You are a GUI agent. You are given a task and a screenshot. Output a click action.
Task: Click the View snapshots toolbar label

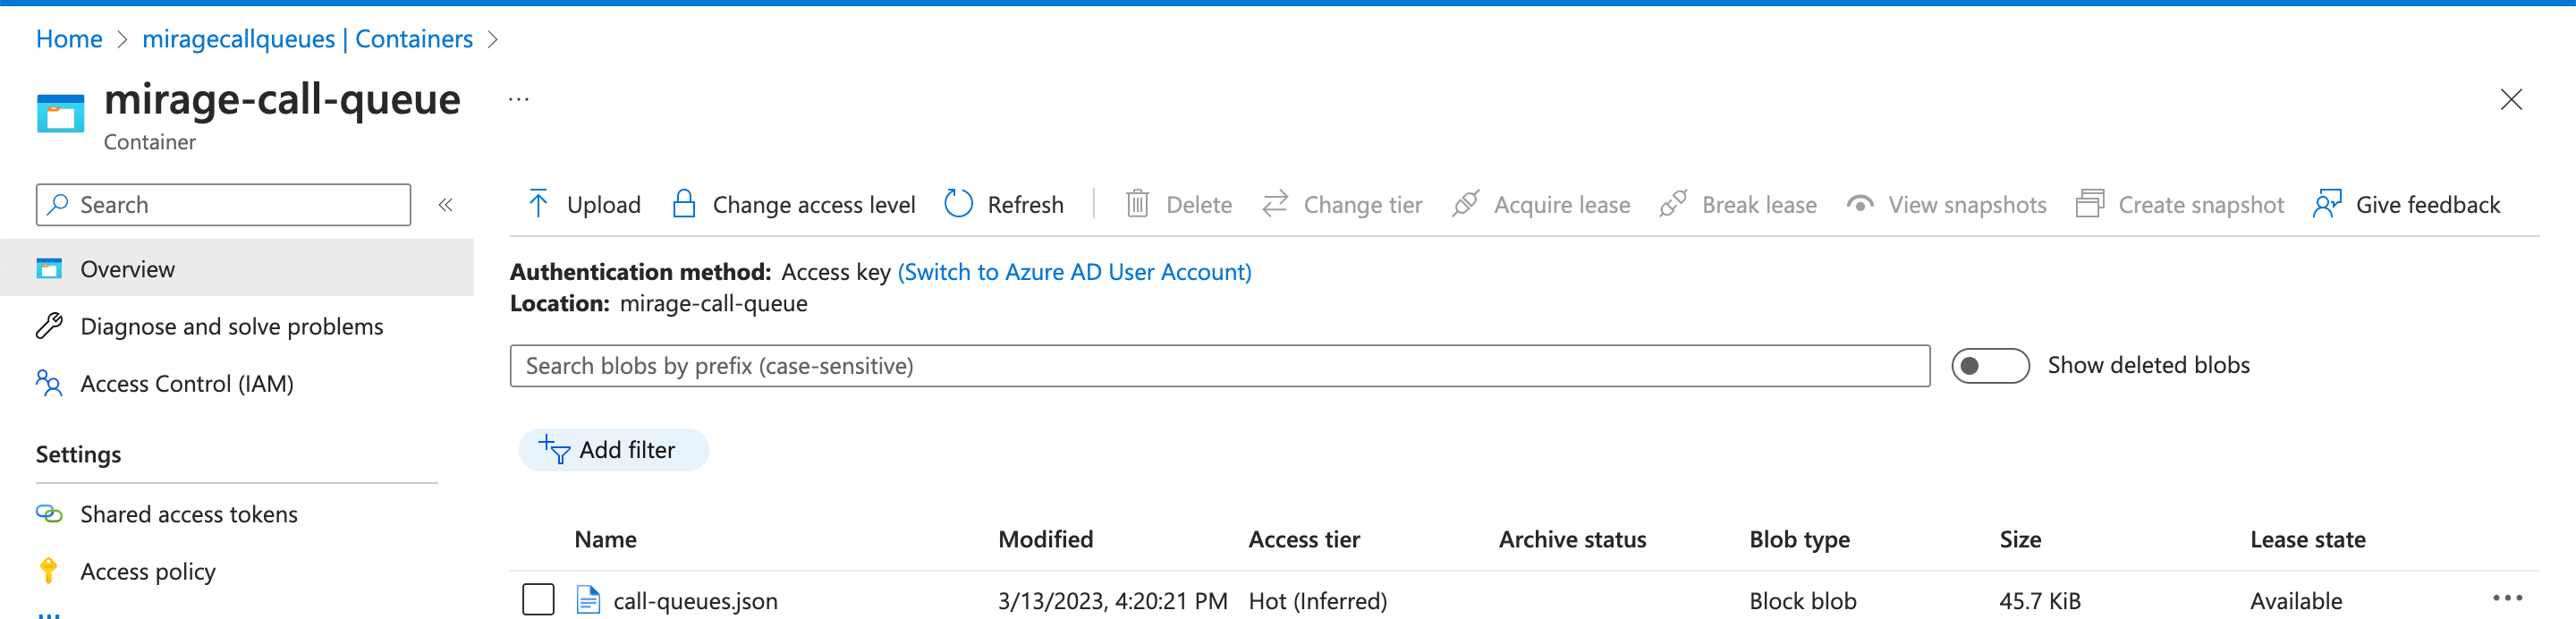coord(1968,205)
